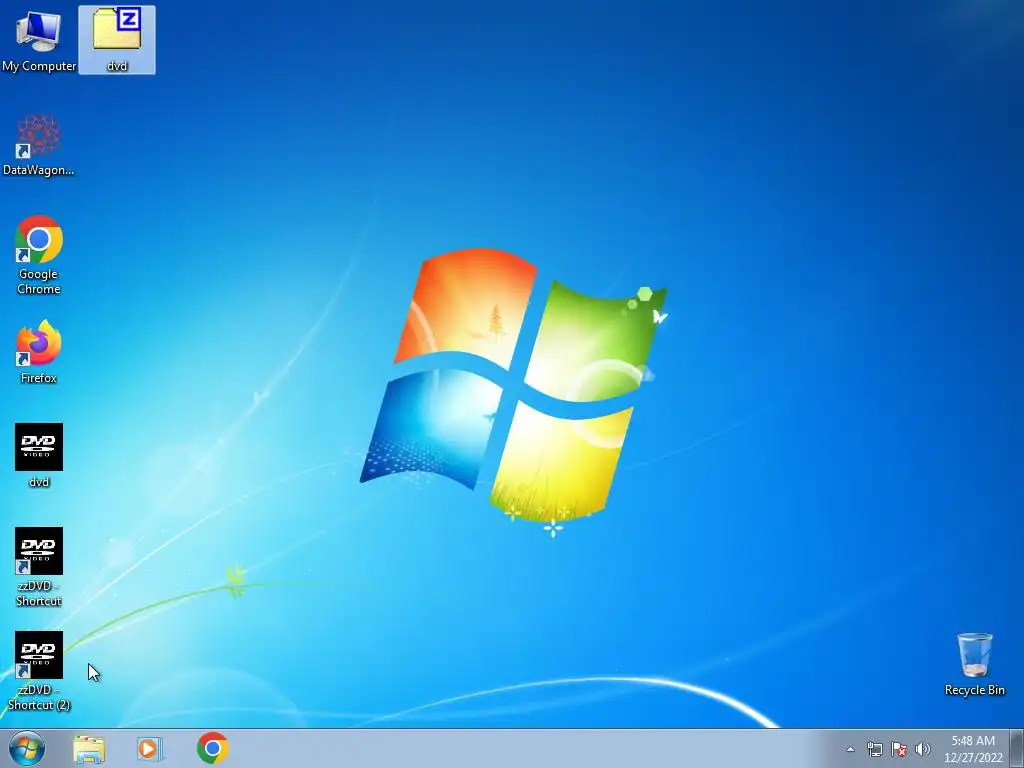Select the black dvd video file icon
Viewport: 1024px width, 768px height.
[x=39, y=456]
